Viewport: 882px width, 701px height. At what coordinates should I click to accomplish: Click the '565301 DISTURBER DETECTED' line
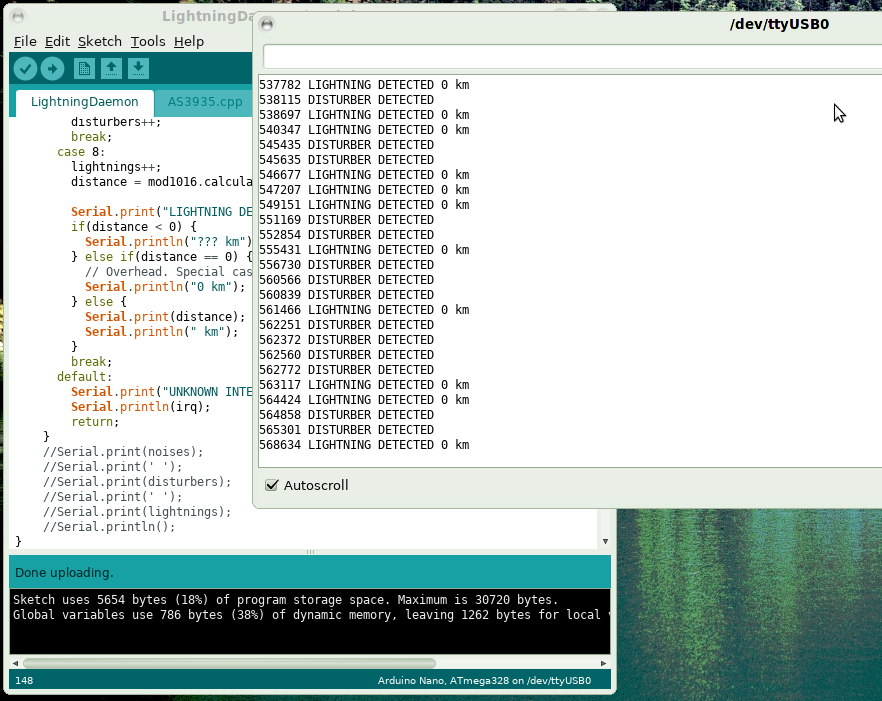tap(346, 430)
